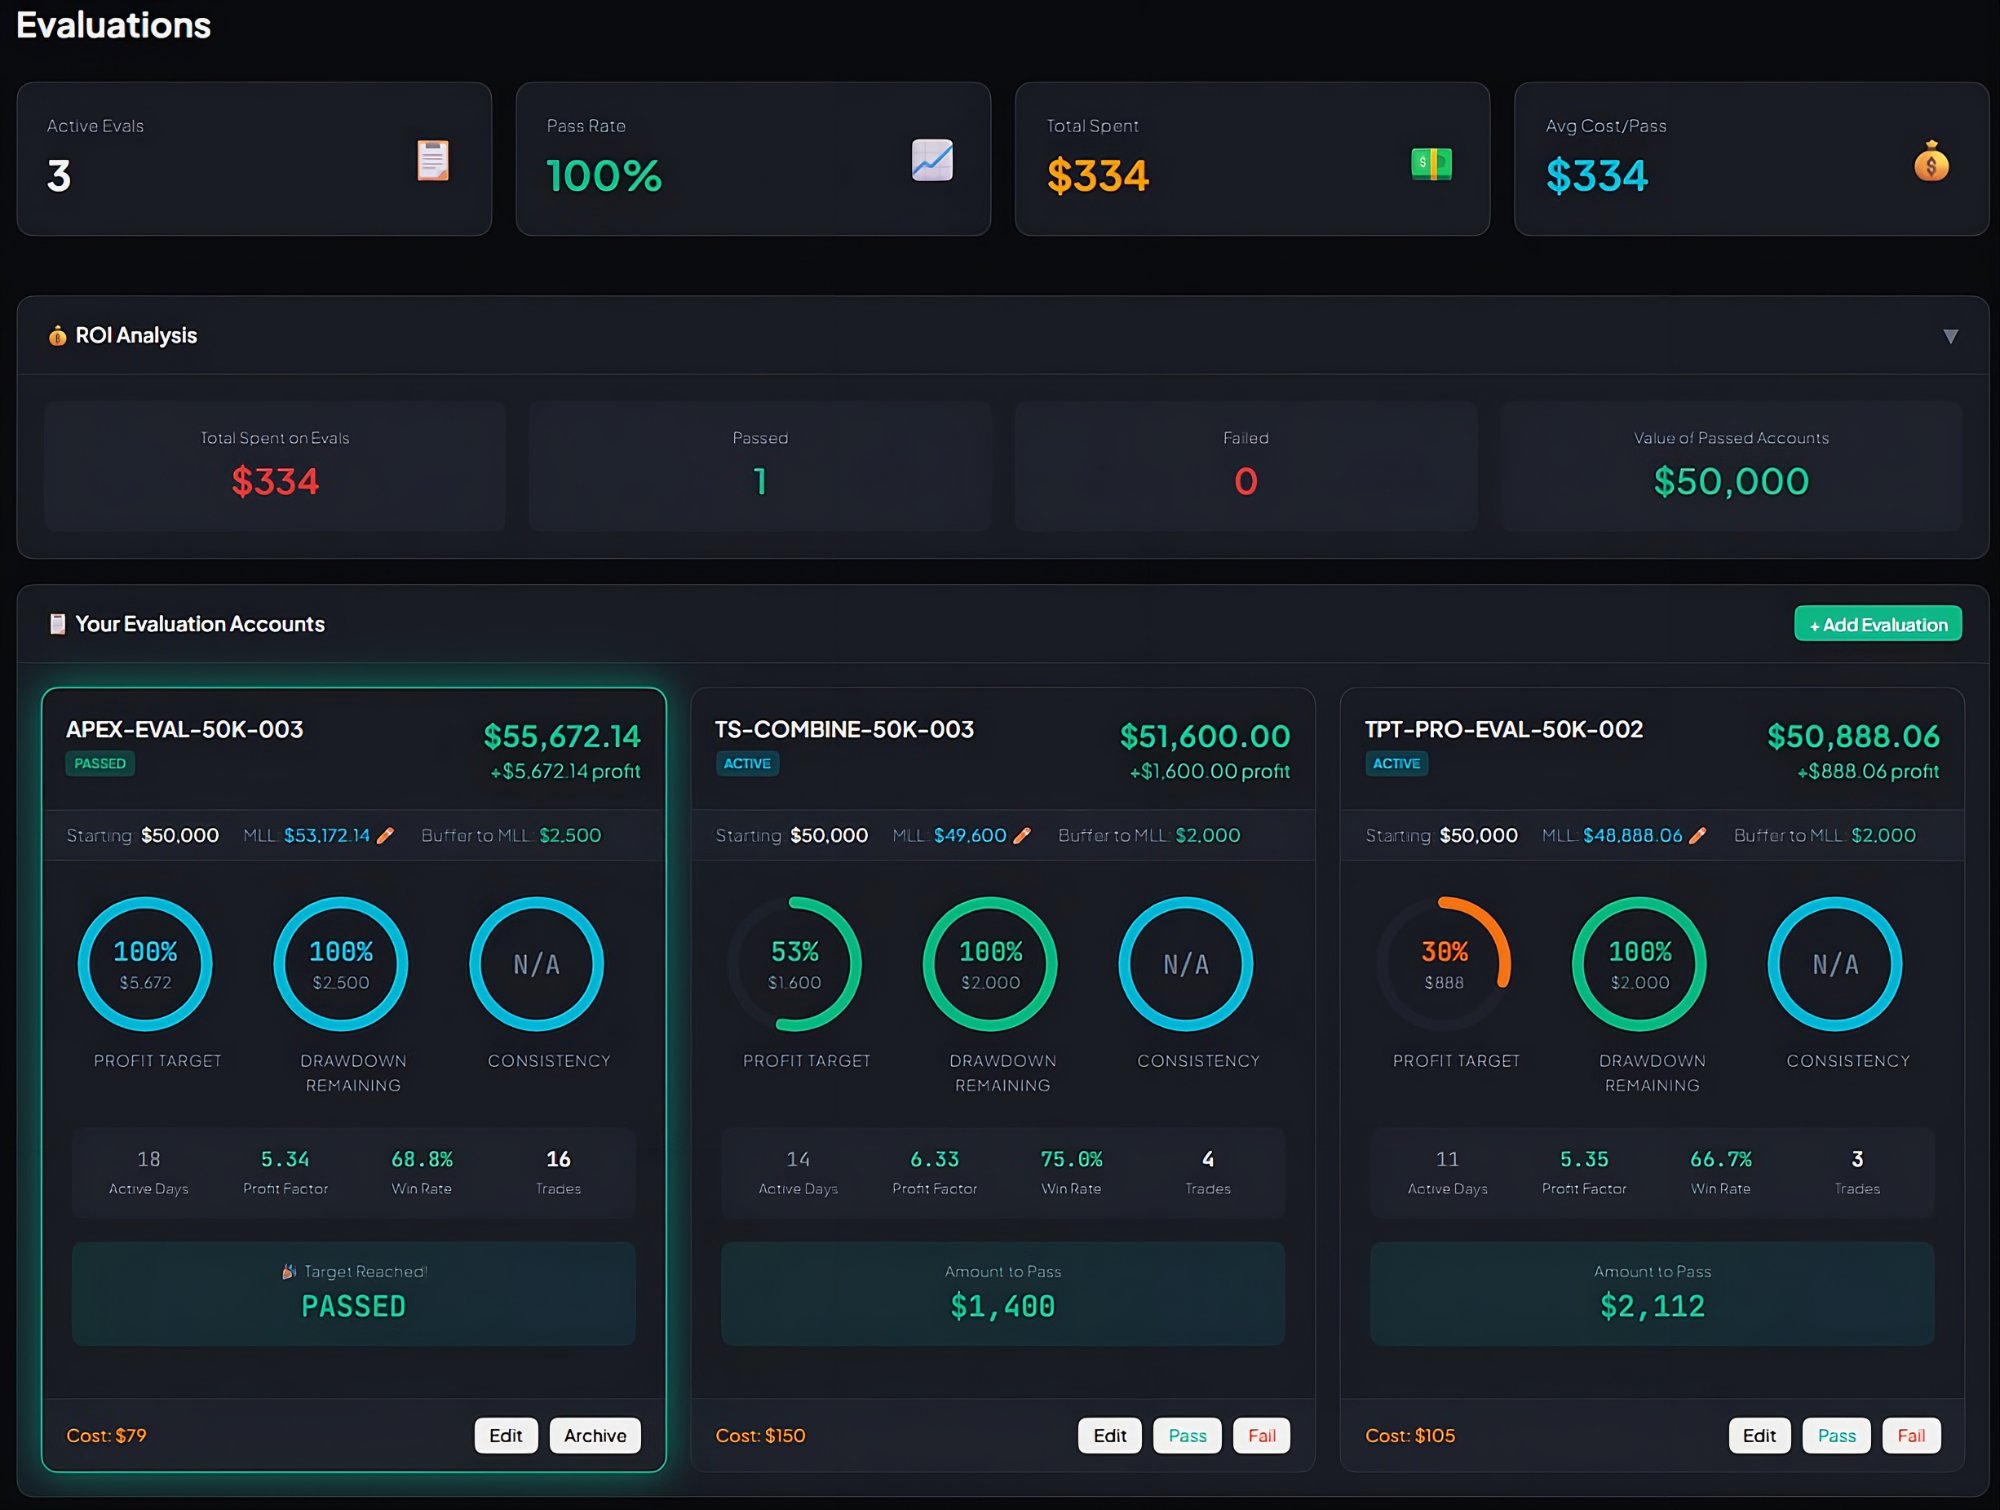2000x1510 pixels.
Task: Mark TPT-PRO-EVAL-50K-002 as Pass
Action: [x=1835, y=1436]
